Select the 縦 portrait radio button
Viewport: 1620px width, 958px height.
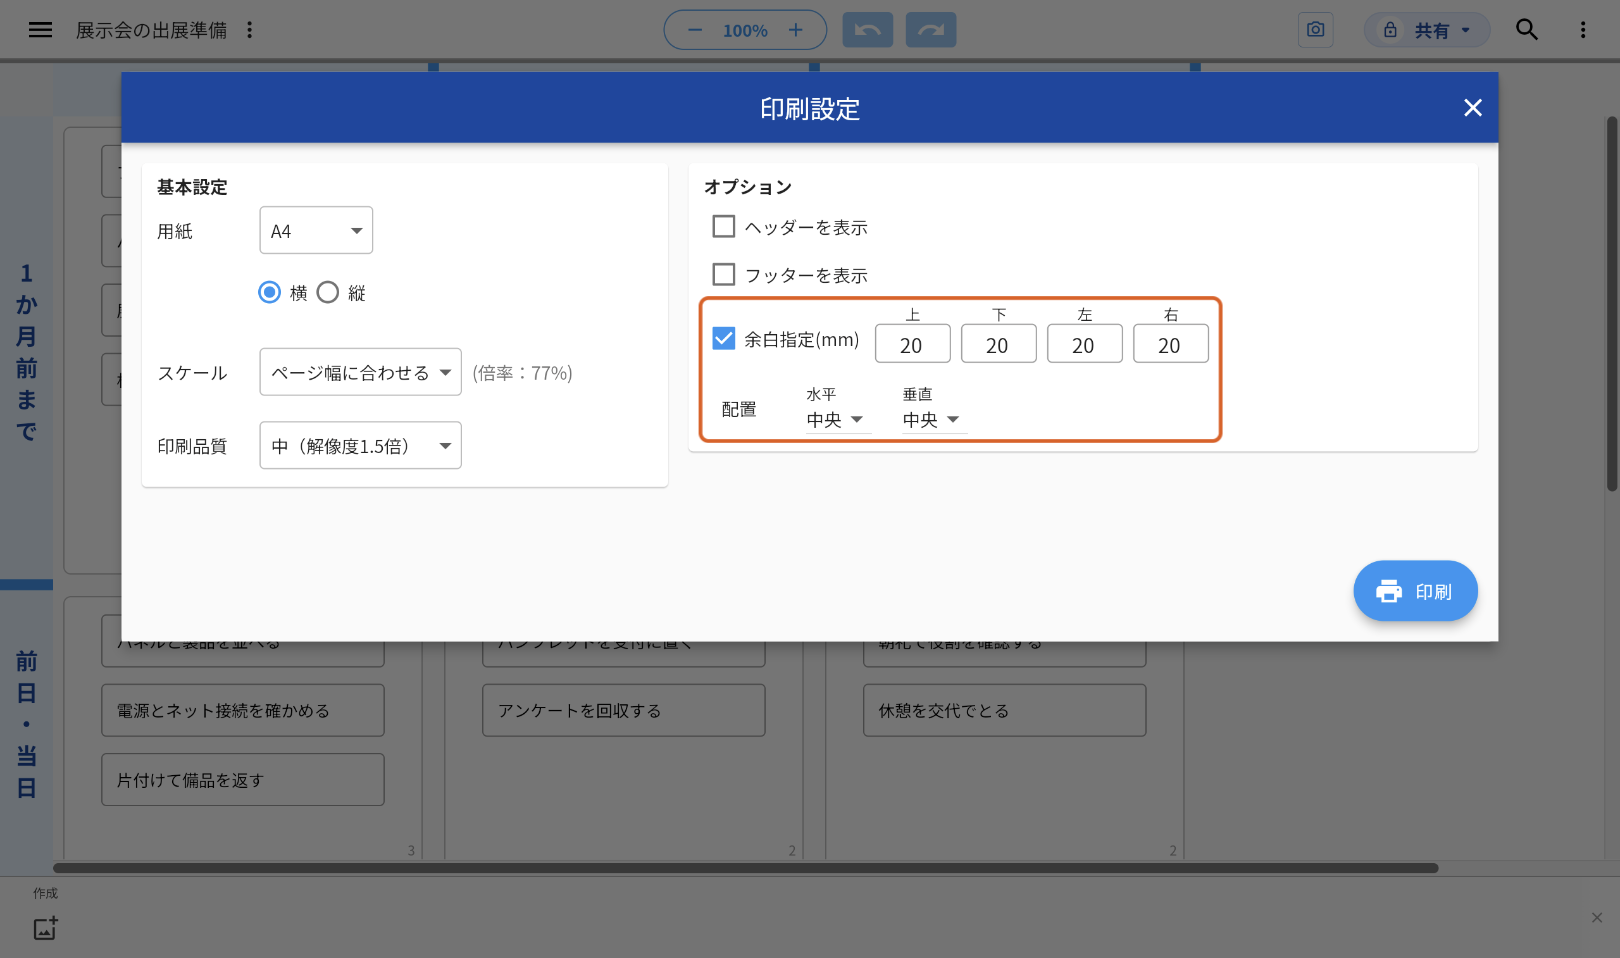coord(328,292)
